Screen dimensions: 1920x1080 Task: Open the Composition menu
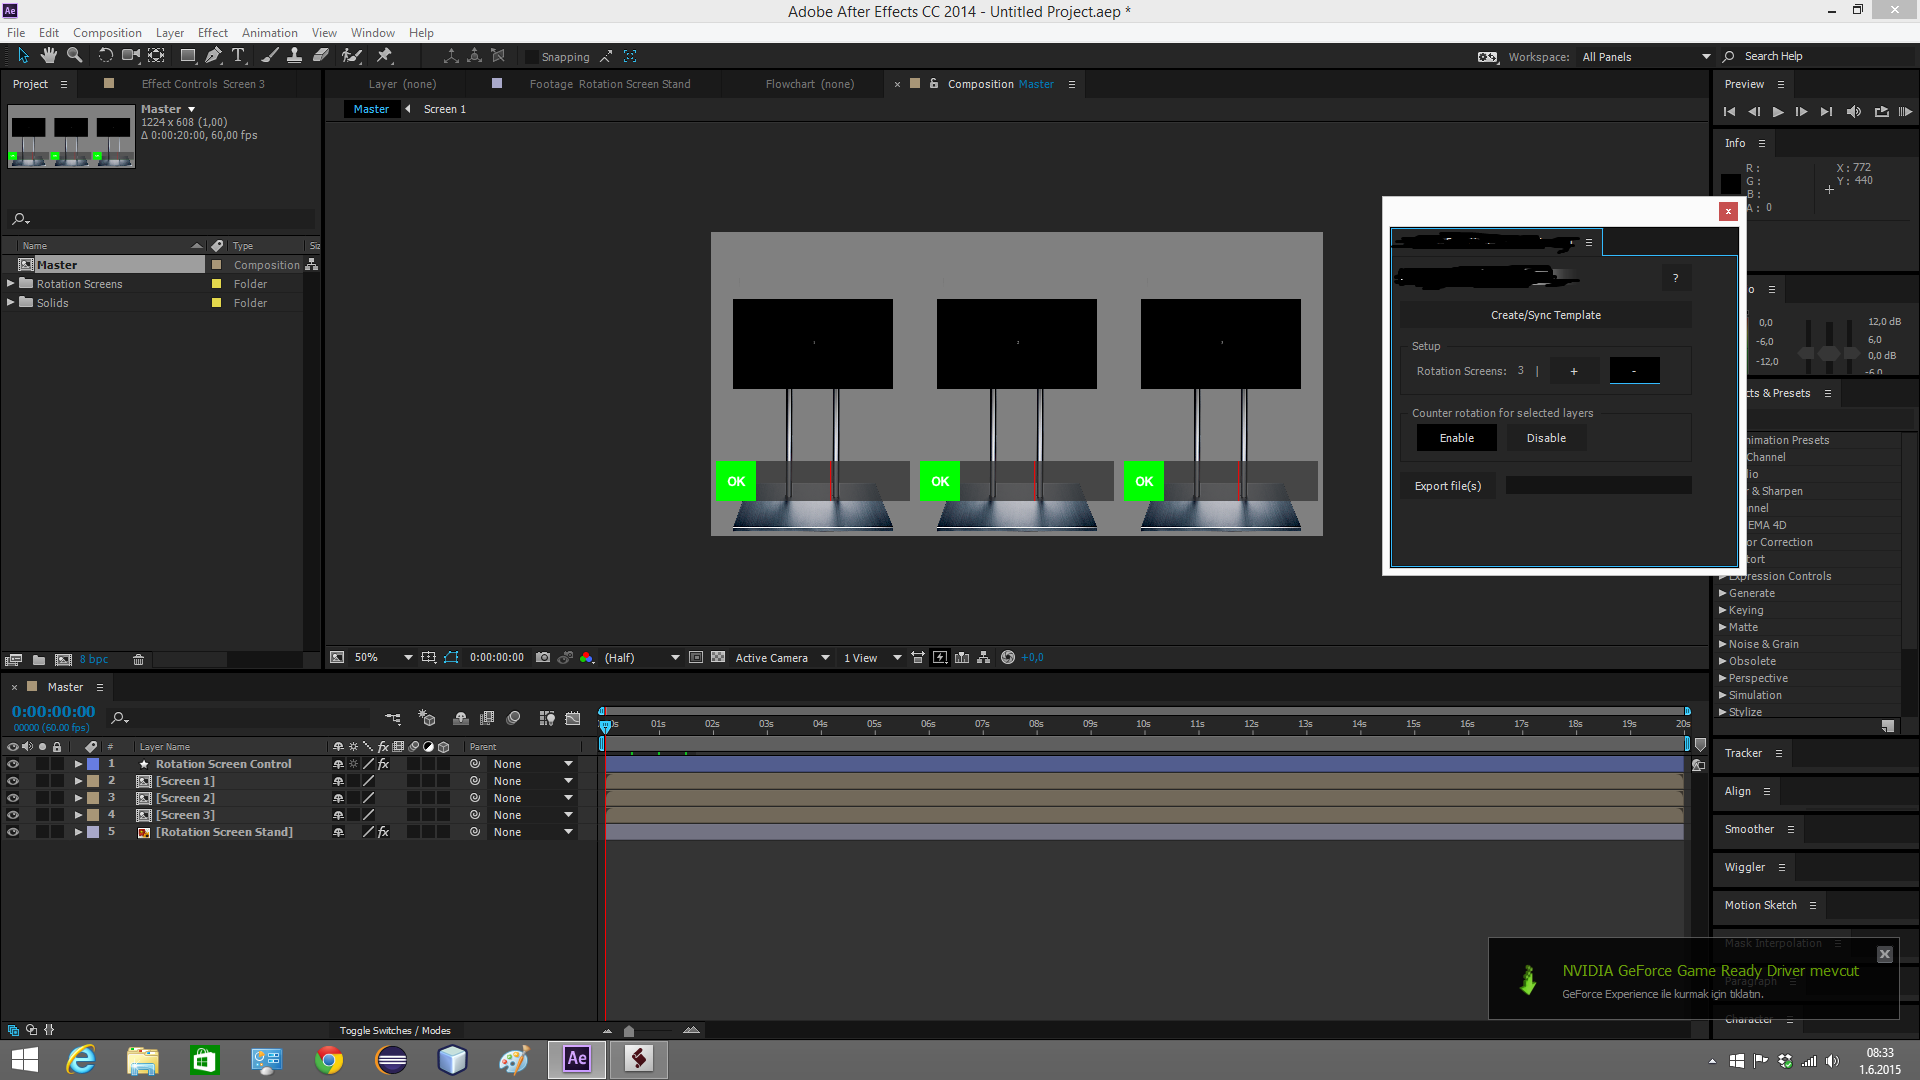(107, 33)
